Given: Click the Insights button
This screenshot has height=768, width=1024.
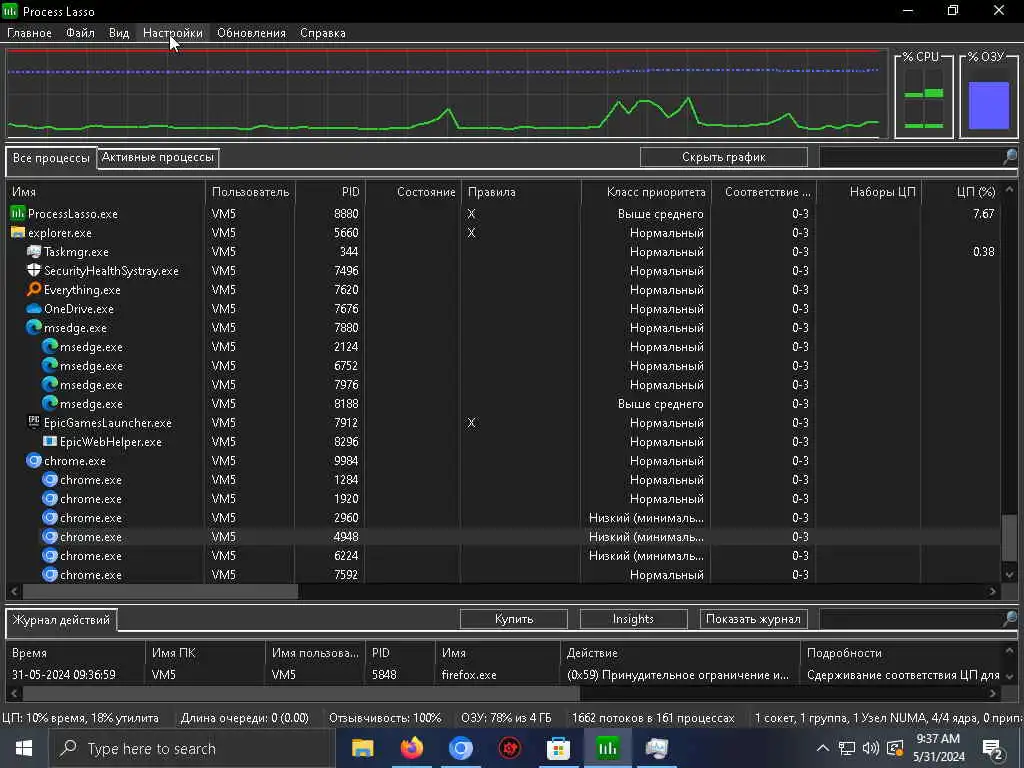Looking at the screenshot, I should [633, 618].
